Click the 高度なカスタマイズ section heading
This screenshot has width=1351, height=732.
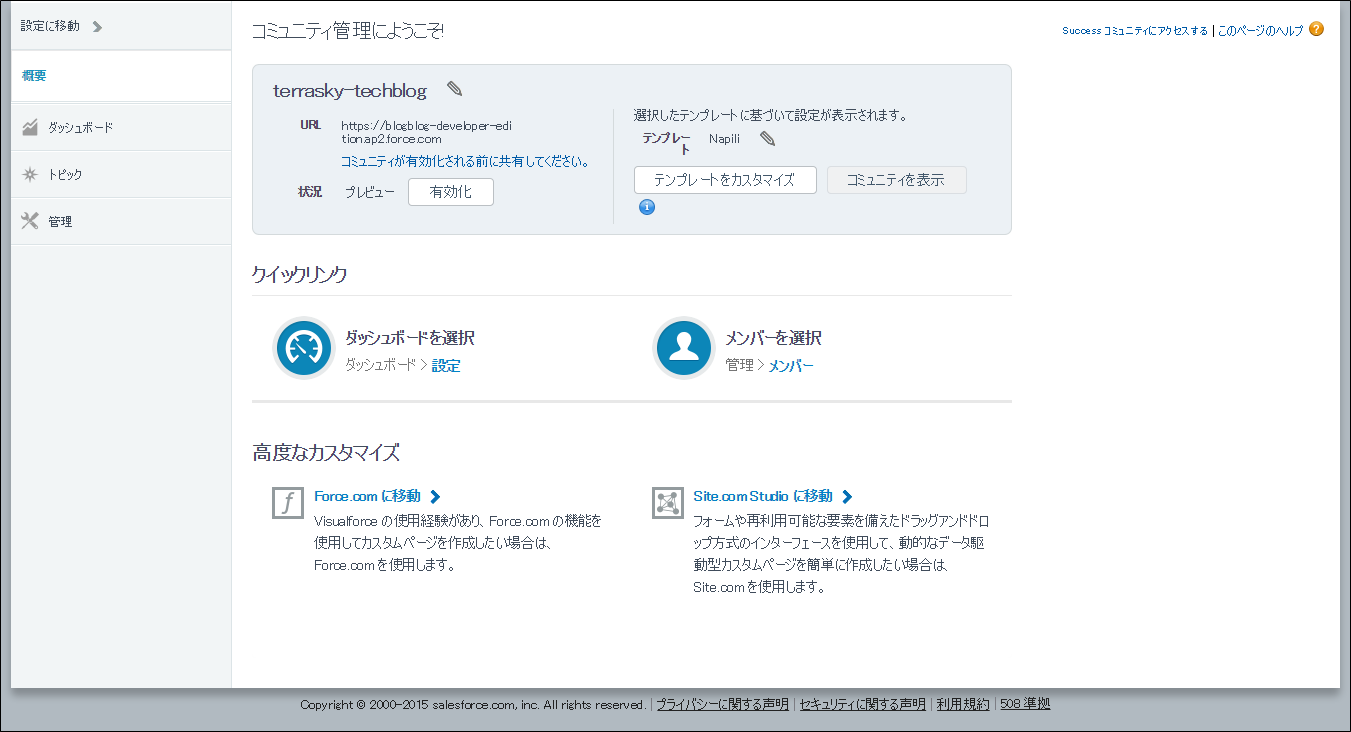(326, 453)
